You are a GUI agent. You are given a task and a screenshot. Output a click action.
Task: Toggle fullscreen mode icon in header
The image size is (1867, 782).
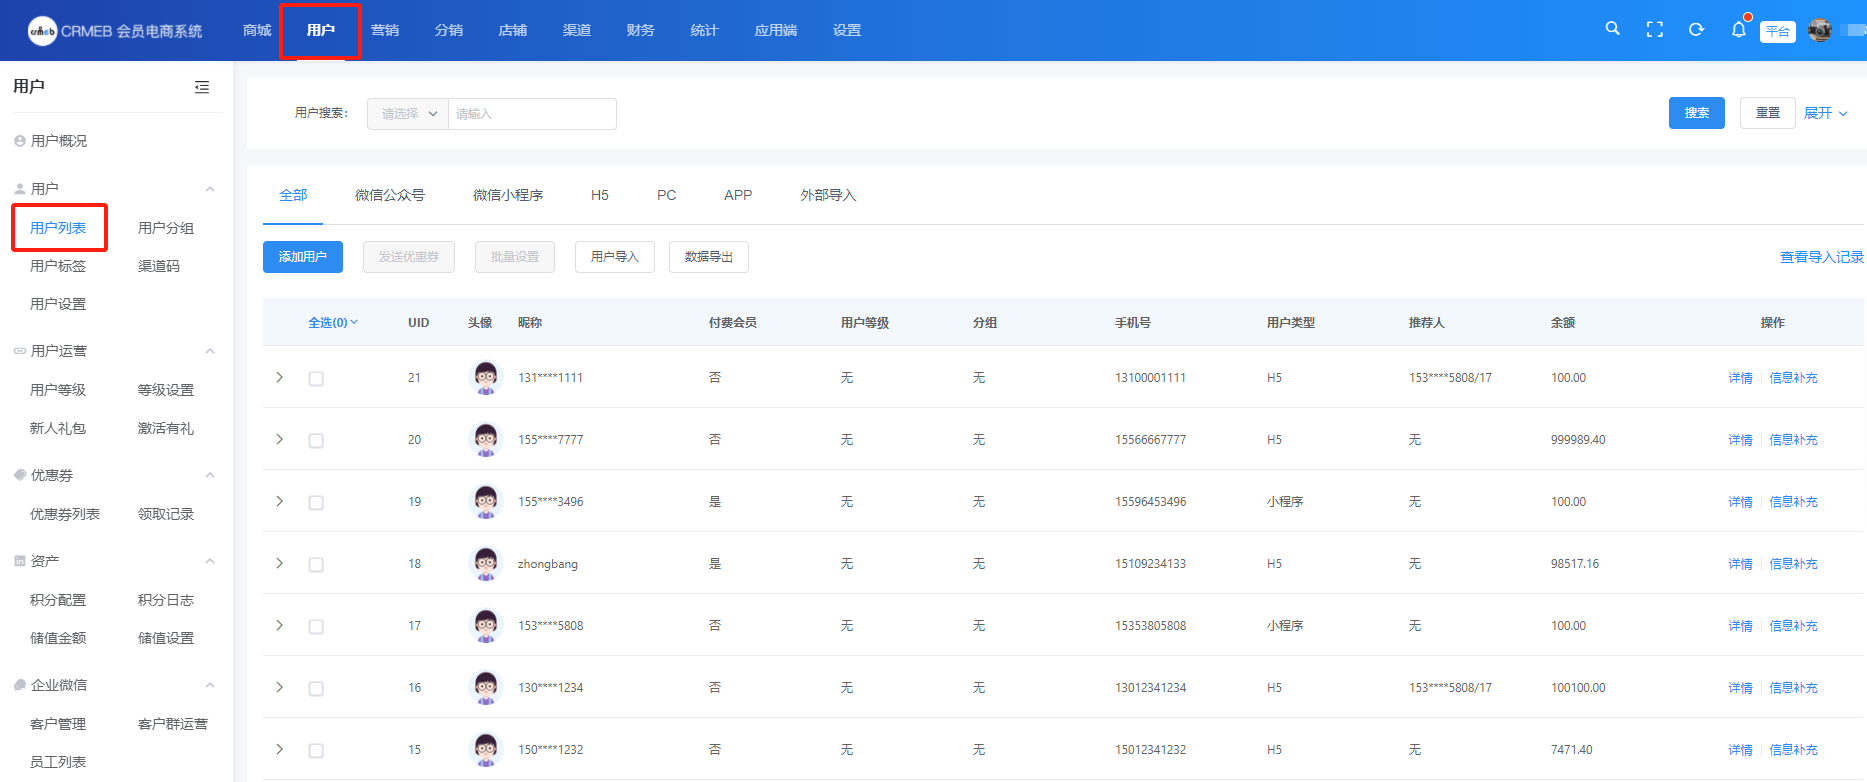coord(1654,30)
